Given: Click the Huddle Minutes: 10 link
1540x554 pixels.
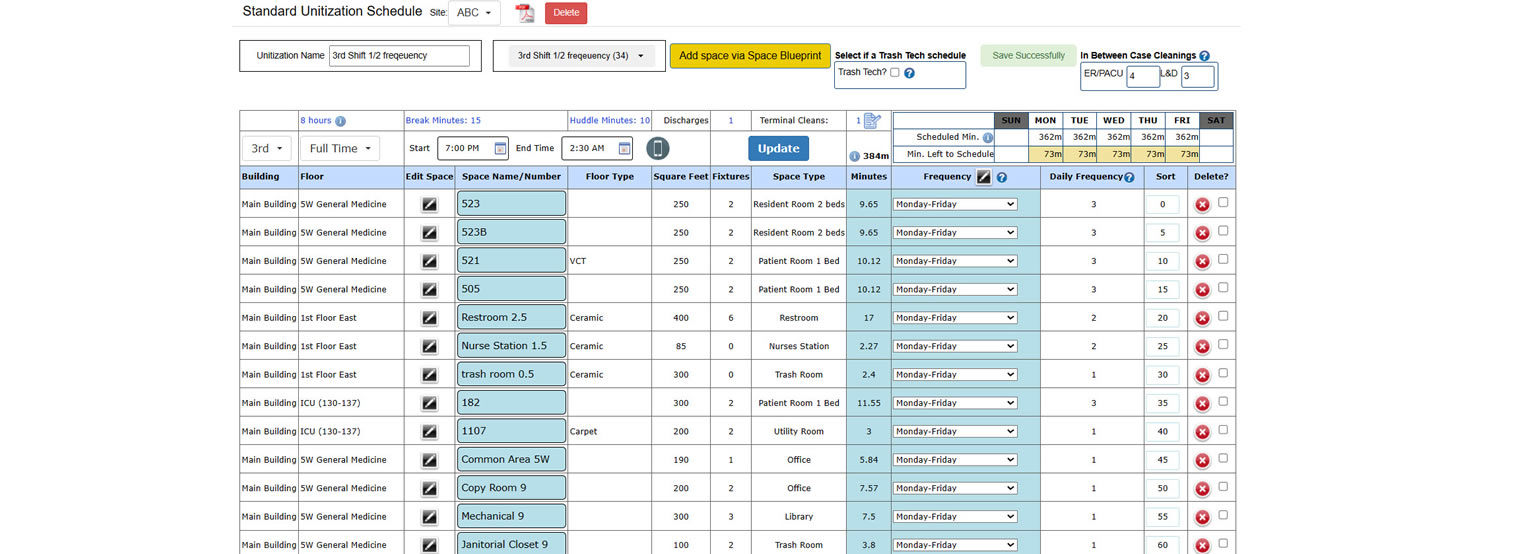Looking at the screenshot, I should click(x=610, y=121).
